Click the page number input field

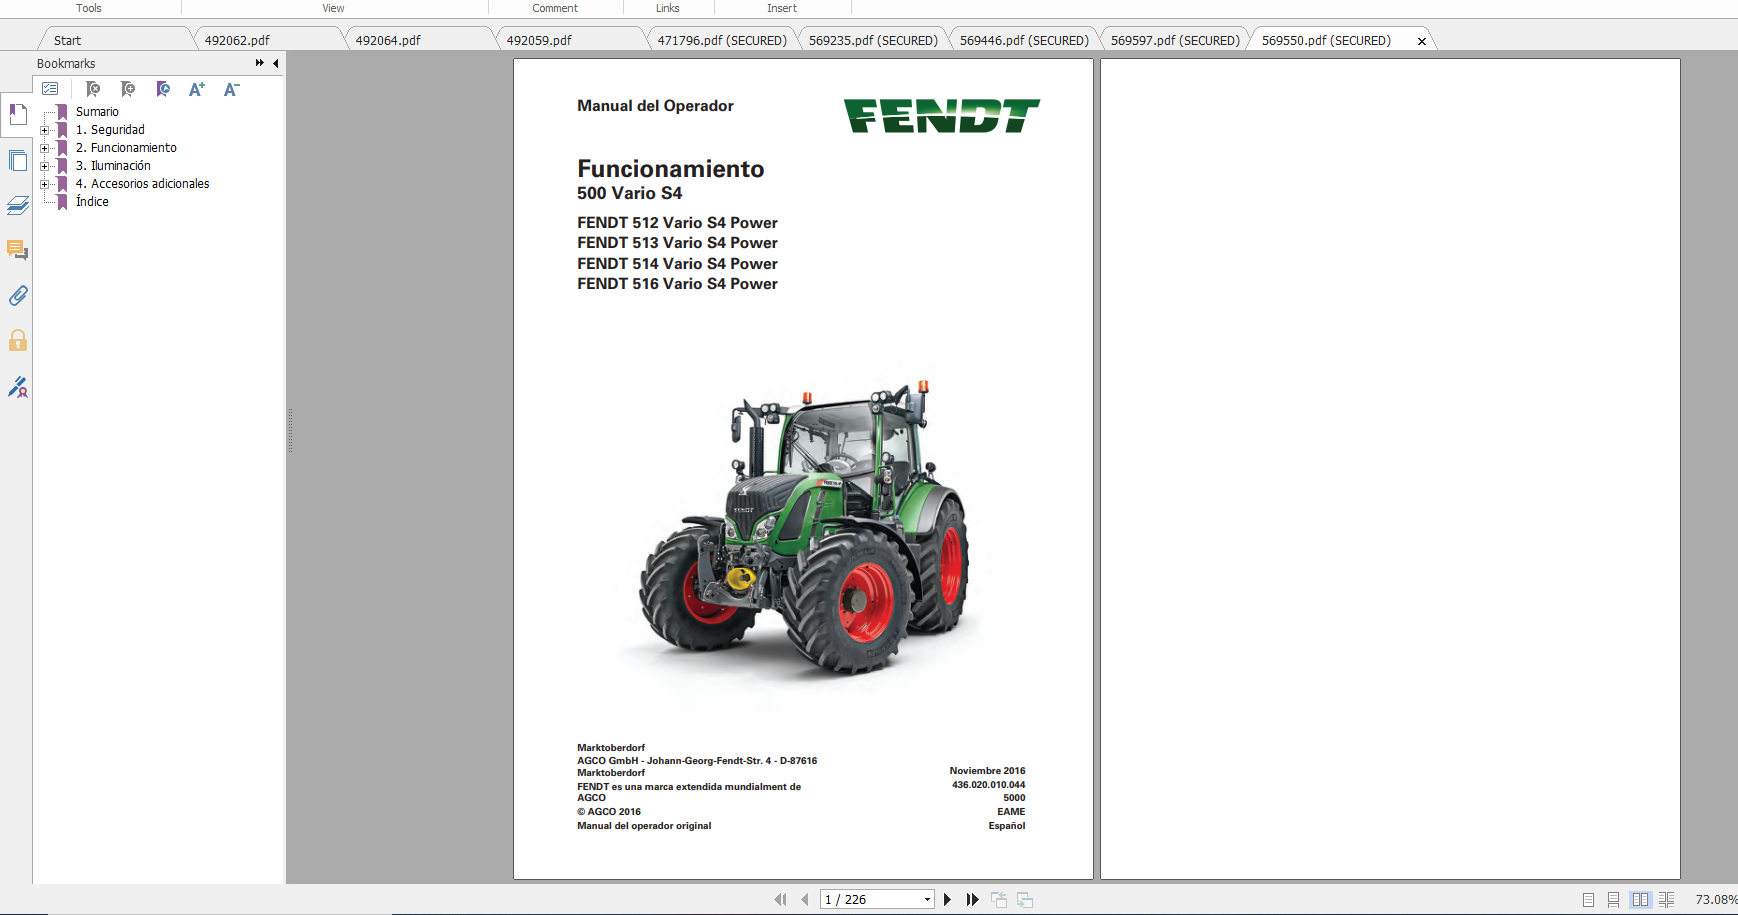point(870,900)
